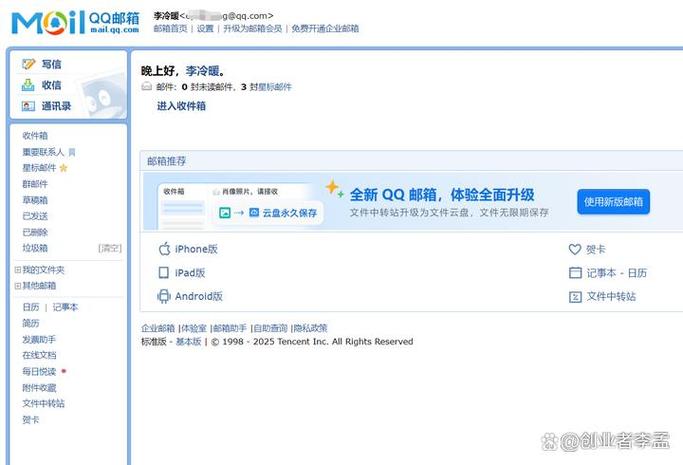Click Android版 text link

pos(199,296)
